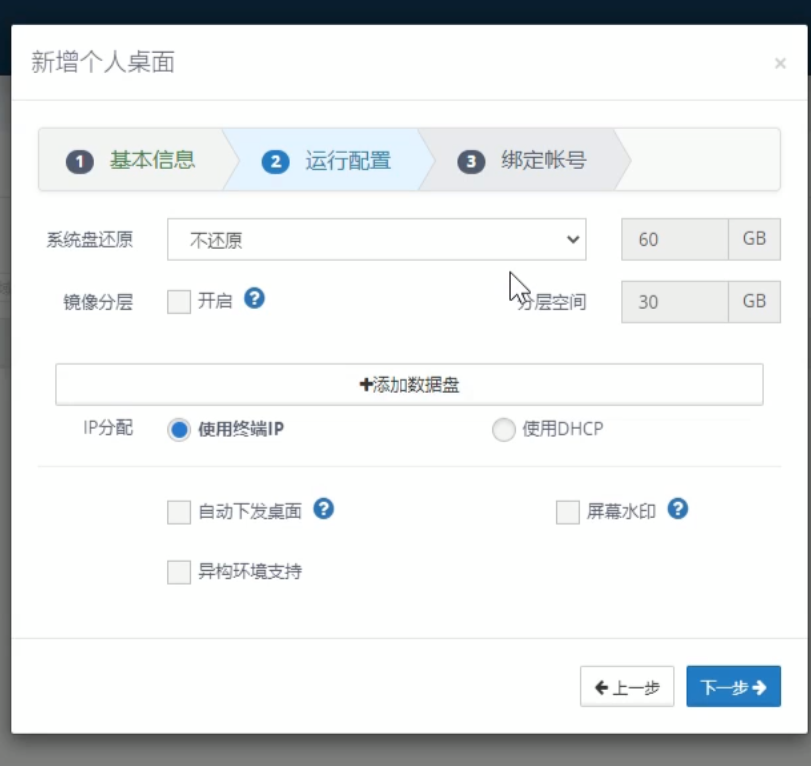Open the 系统盘还原 dropdown

click(x=376, y=240)
